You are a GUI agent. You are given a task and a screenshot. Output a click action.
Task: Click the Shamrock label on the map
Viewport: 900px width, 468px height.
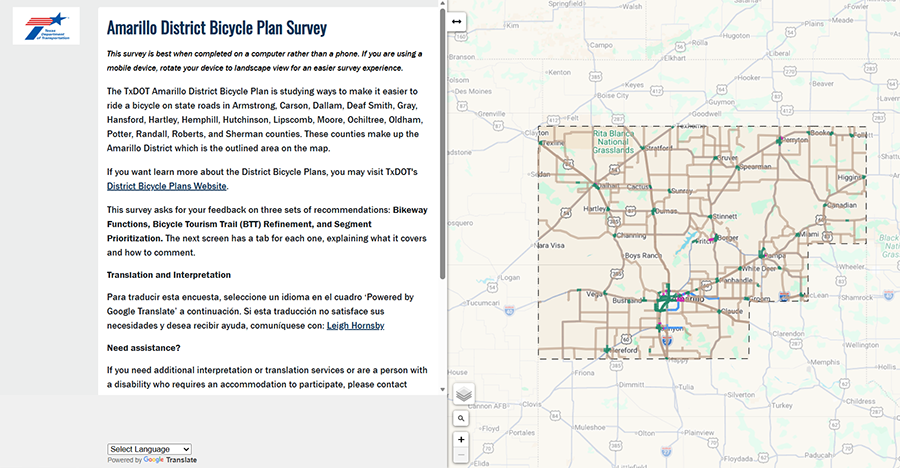(x=857, y=297)
